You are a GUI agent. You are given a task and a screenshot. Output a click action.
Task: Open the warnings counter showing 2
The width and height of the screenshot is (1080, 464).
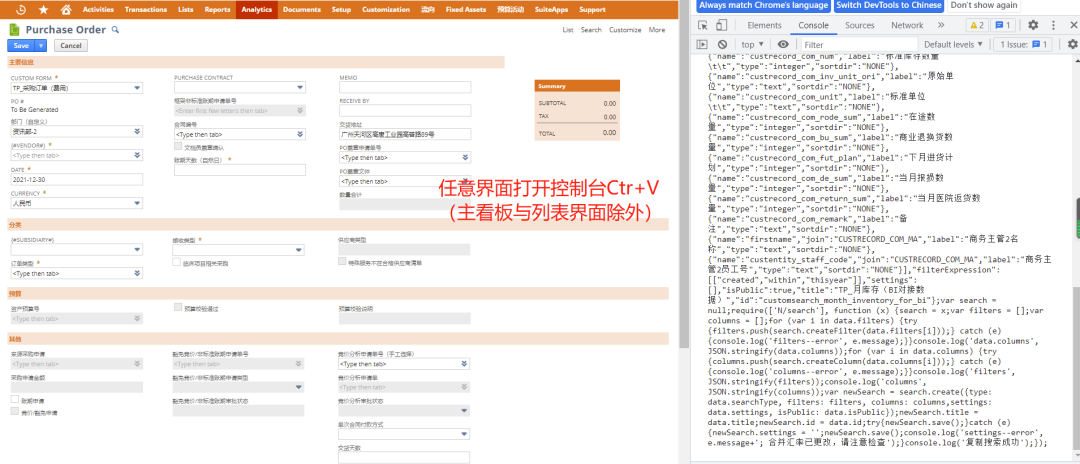tap(977, 25)
